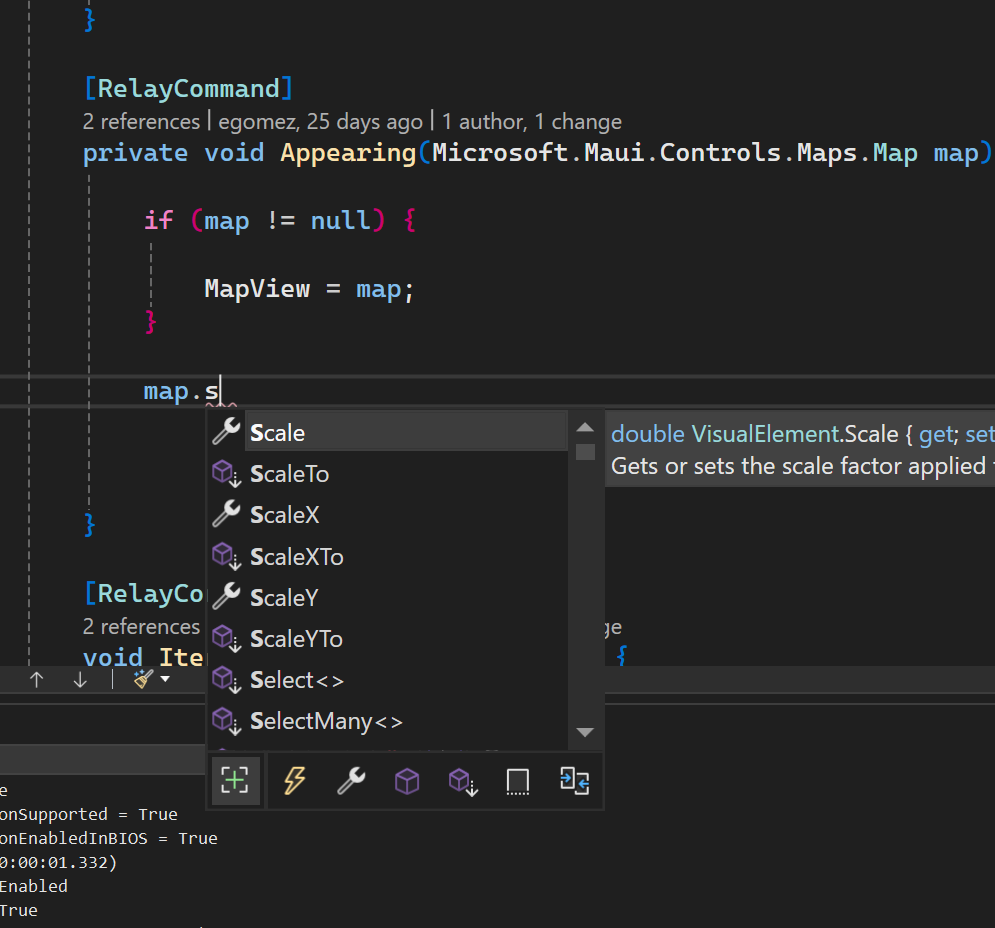
Task: Open the '2 references' CodeLens above Appearing
Action: tap(141, 122)
